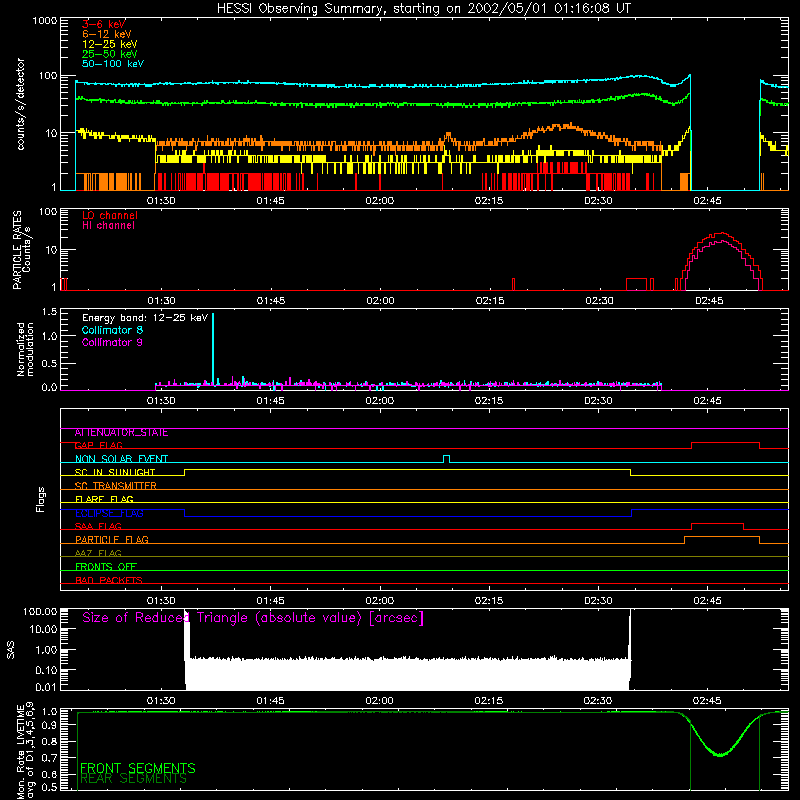Click the 0.9 tick on the livetime axis
The width and height of the screenshot is (800, 800).
(x=51, y=725)
